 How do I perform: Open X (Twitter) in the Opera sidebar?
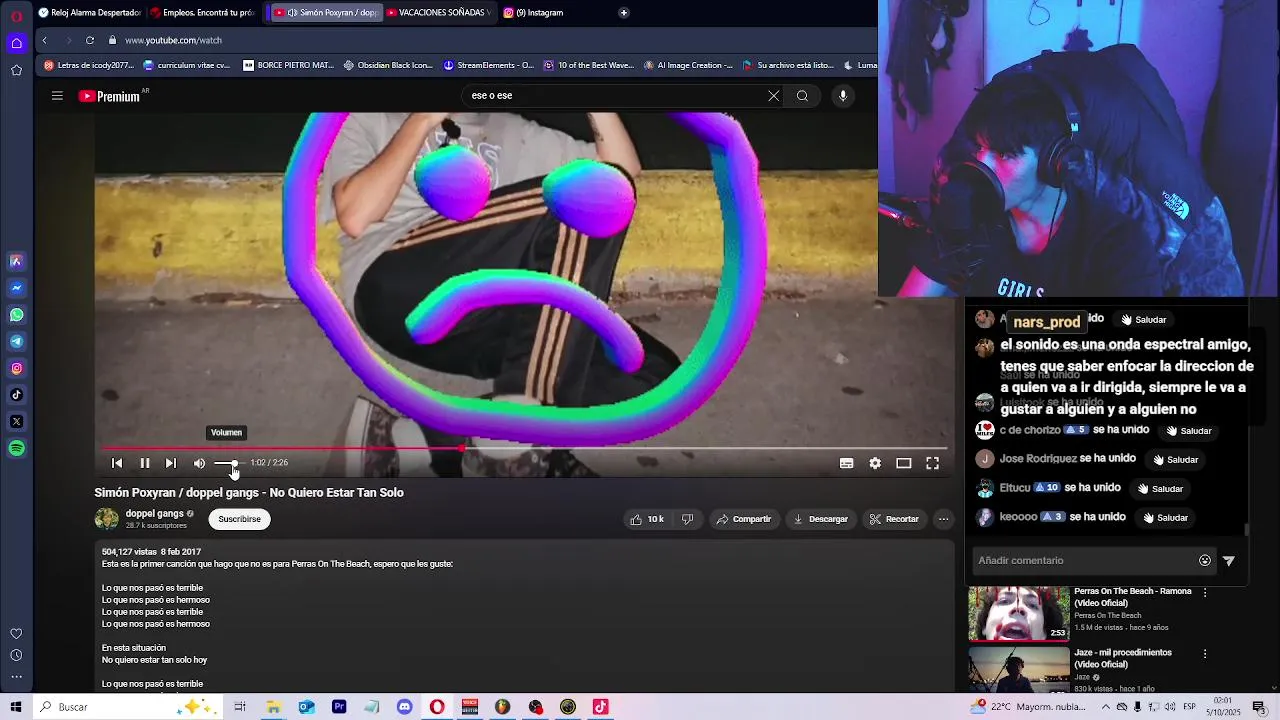pyautogui.click(x=16, y=422)
